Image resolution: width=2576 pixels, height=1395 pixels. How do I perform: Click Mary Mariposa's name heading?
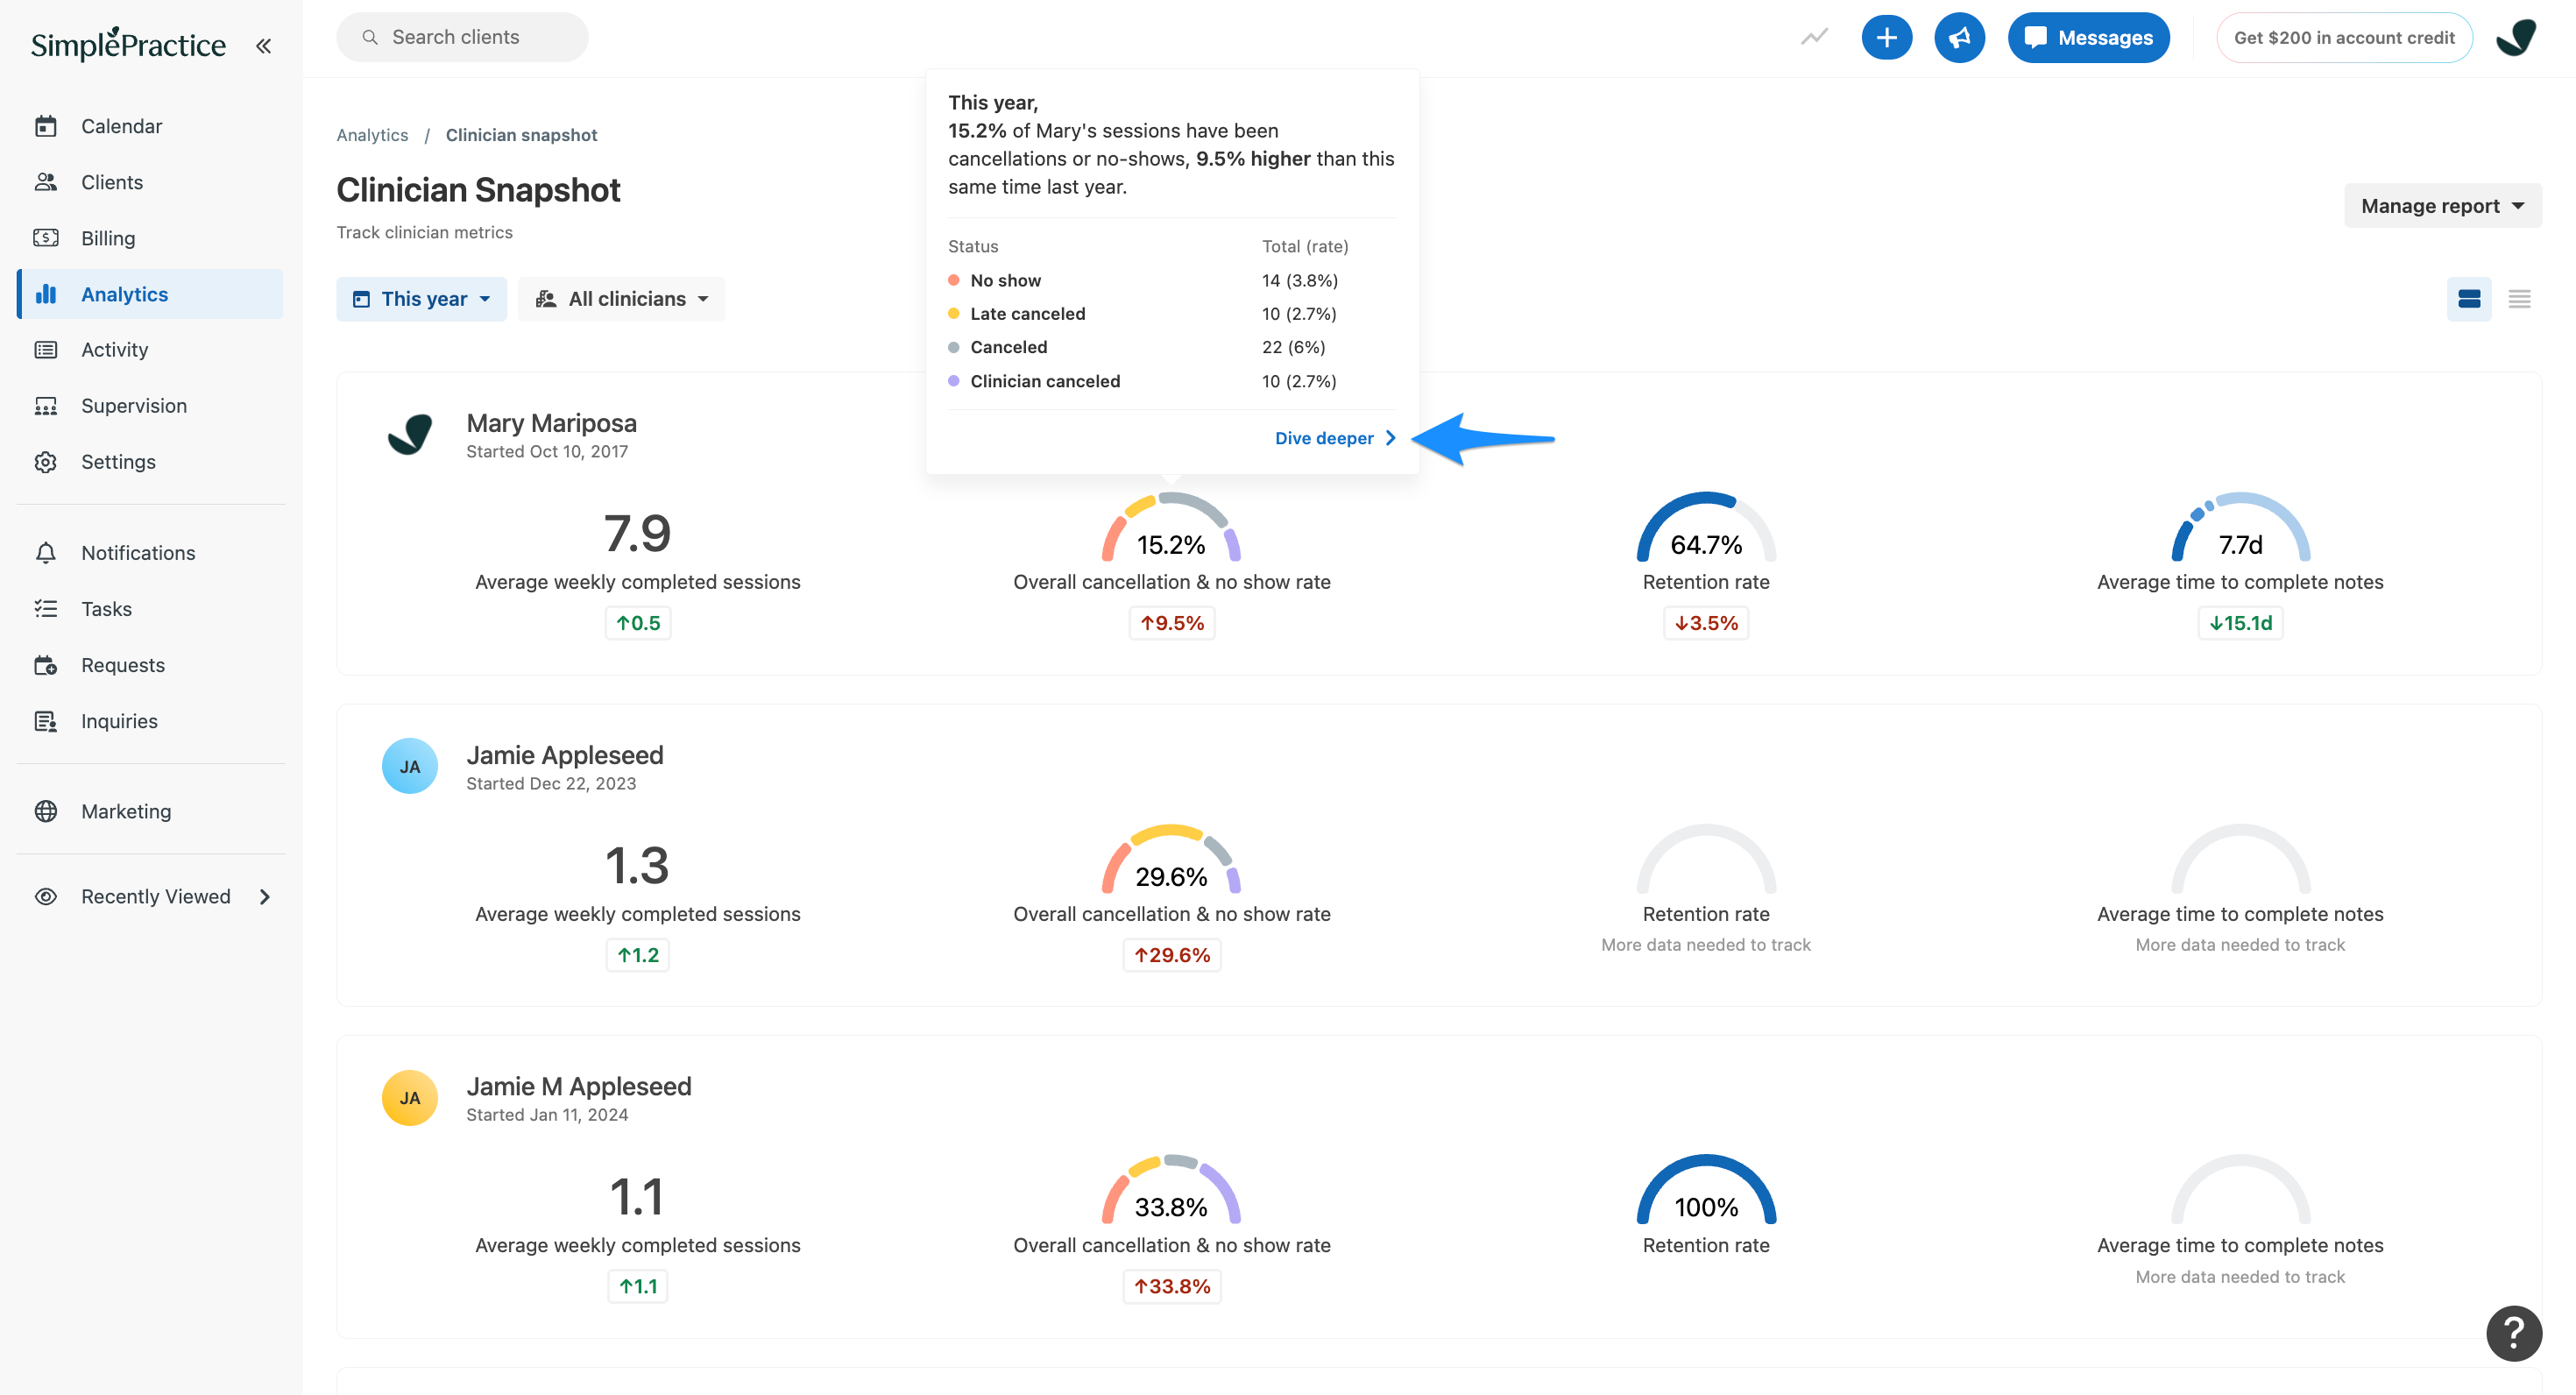pyautogui.click(x=551, y=423)
